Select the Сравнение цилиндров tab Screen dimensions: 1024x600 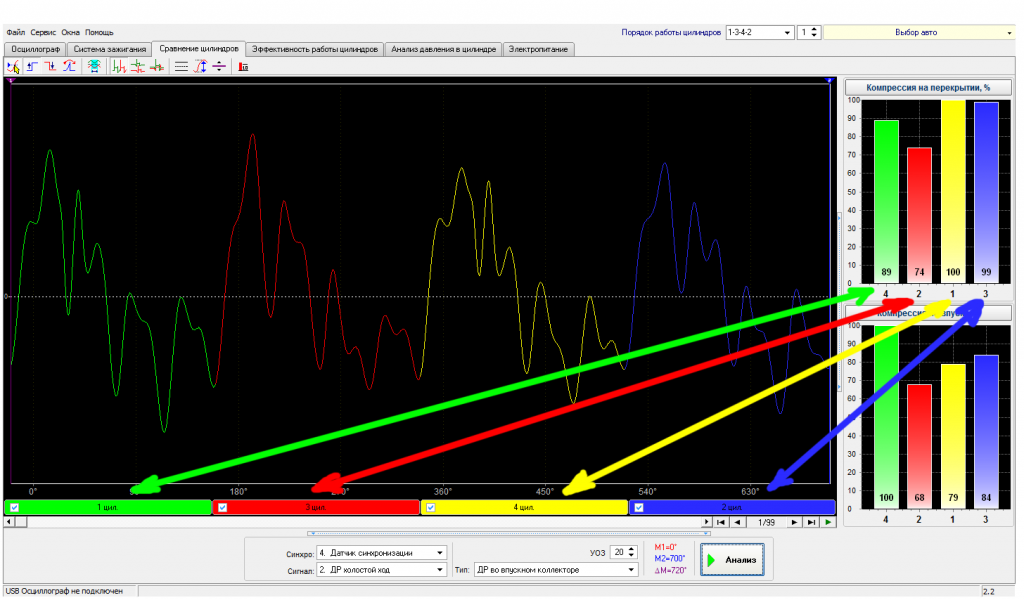tap(199, 49)
